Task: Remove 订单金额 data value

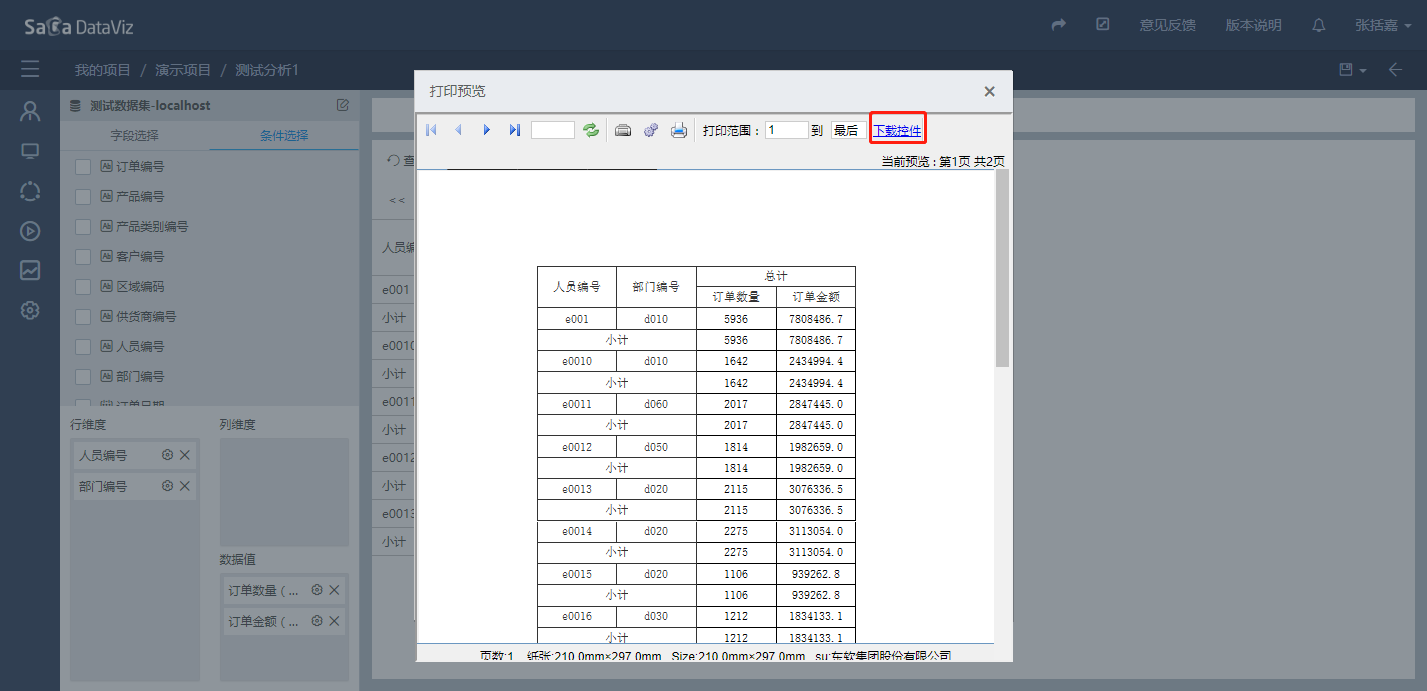Action: [x=335, y=621]
